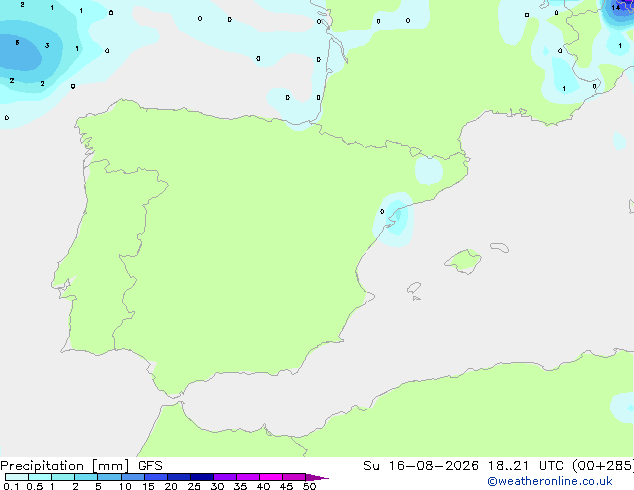Click the 25 to 30 mm dark blue swatch
This screenshot has height=490, width=634.
click(x=202, y=477)
